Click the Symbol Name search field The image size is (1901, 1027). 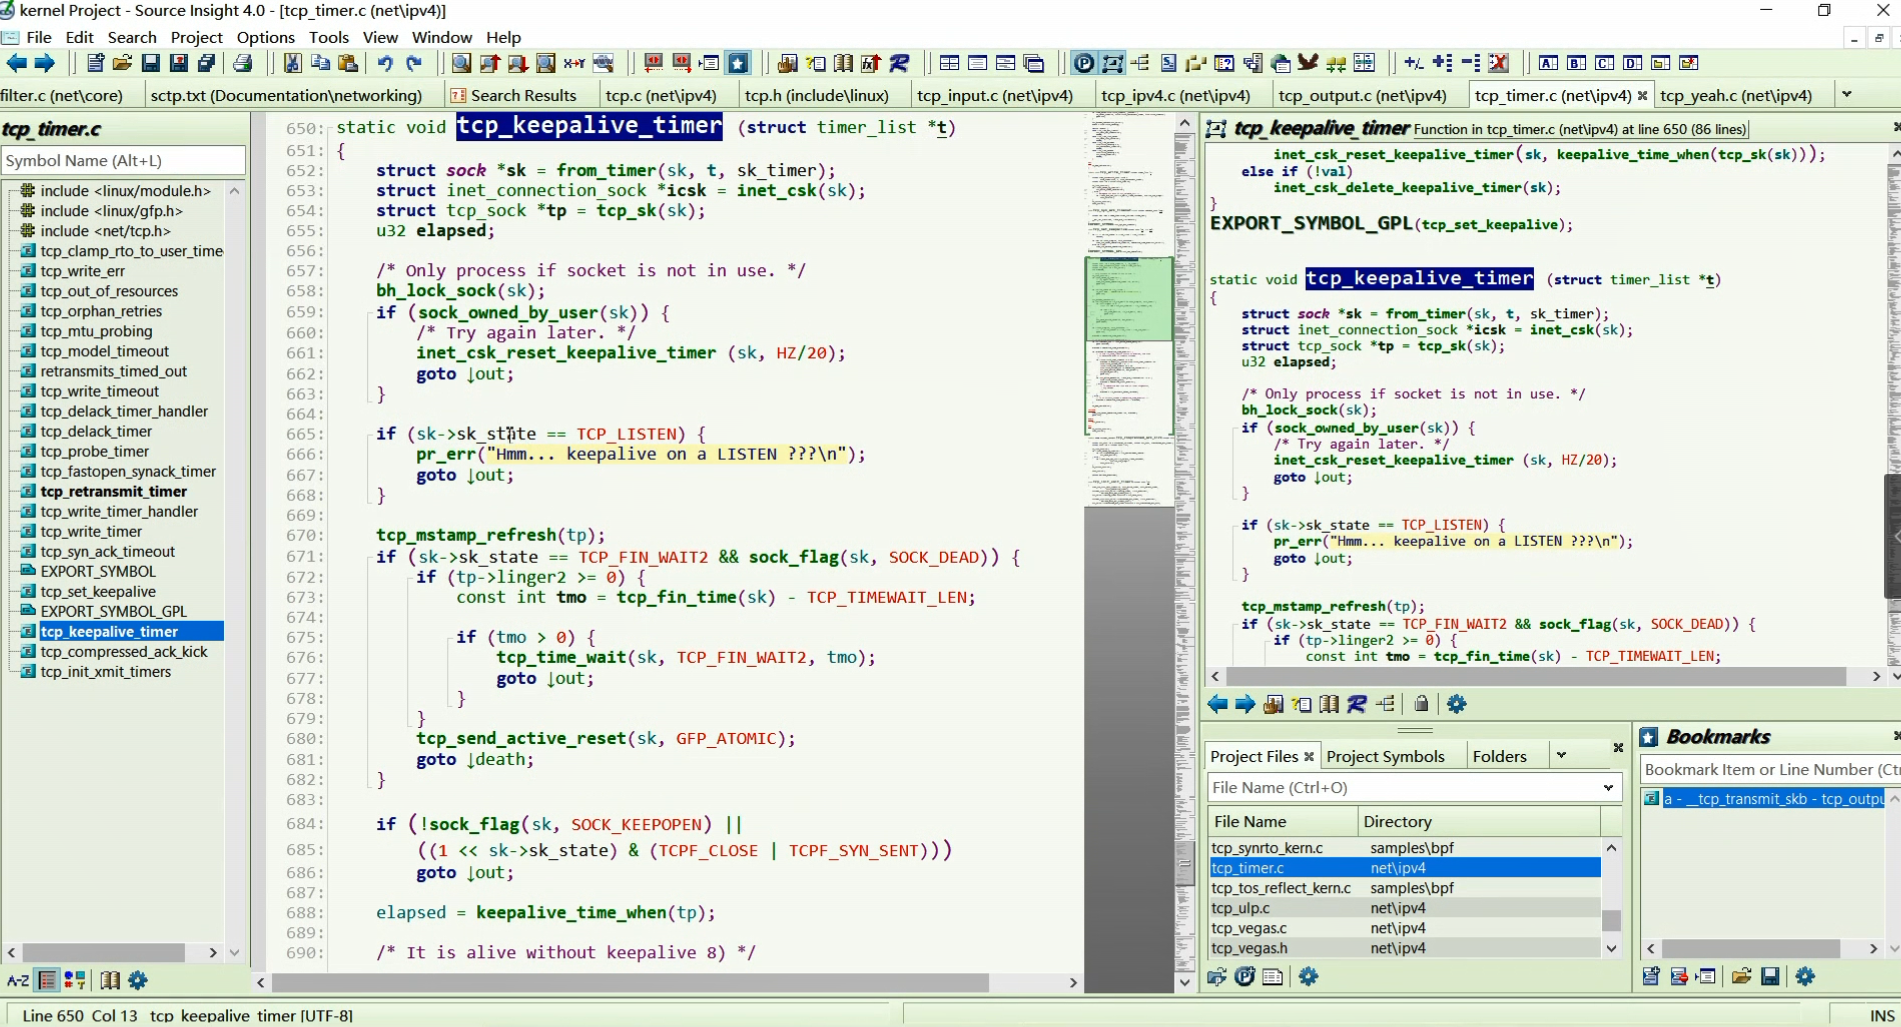pyautogui.click(x=124, y=160)
